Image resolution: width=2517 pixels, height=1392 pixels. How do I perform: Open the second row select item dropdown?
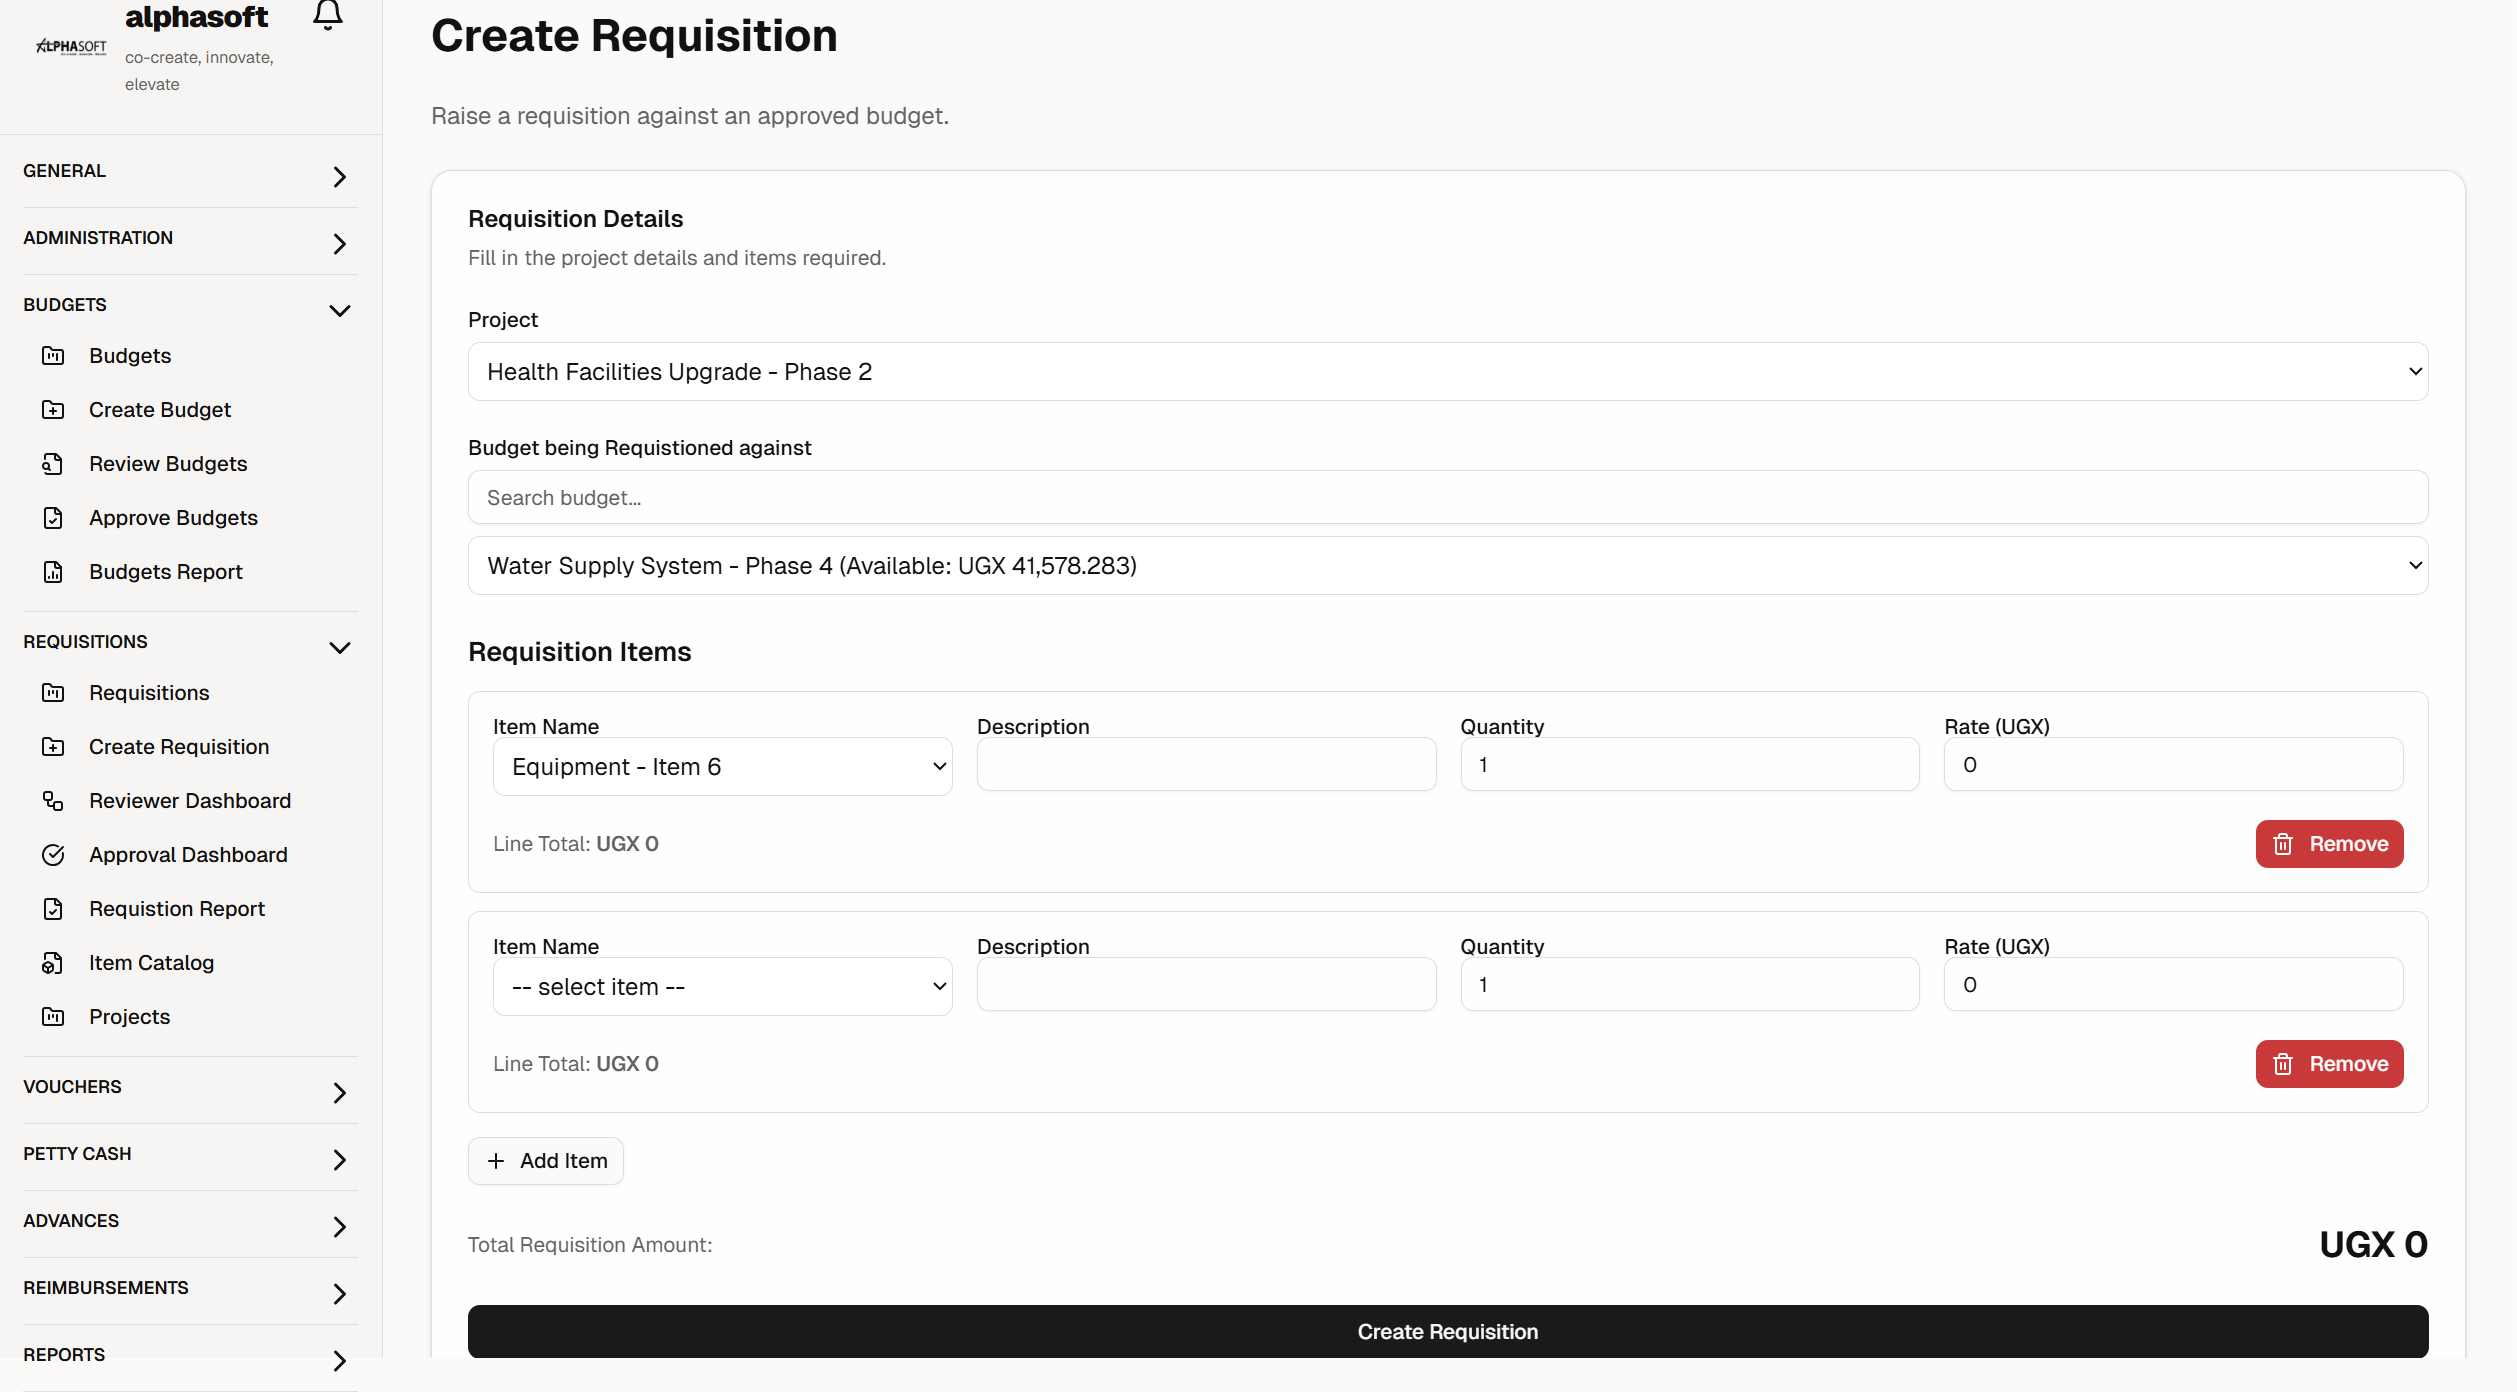point(722,987)
